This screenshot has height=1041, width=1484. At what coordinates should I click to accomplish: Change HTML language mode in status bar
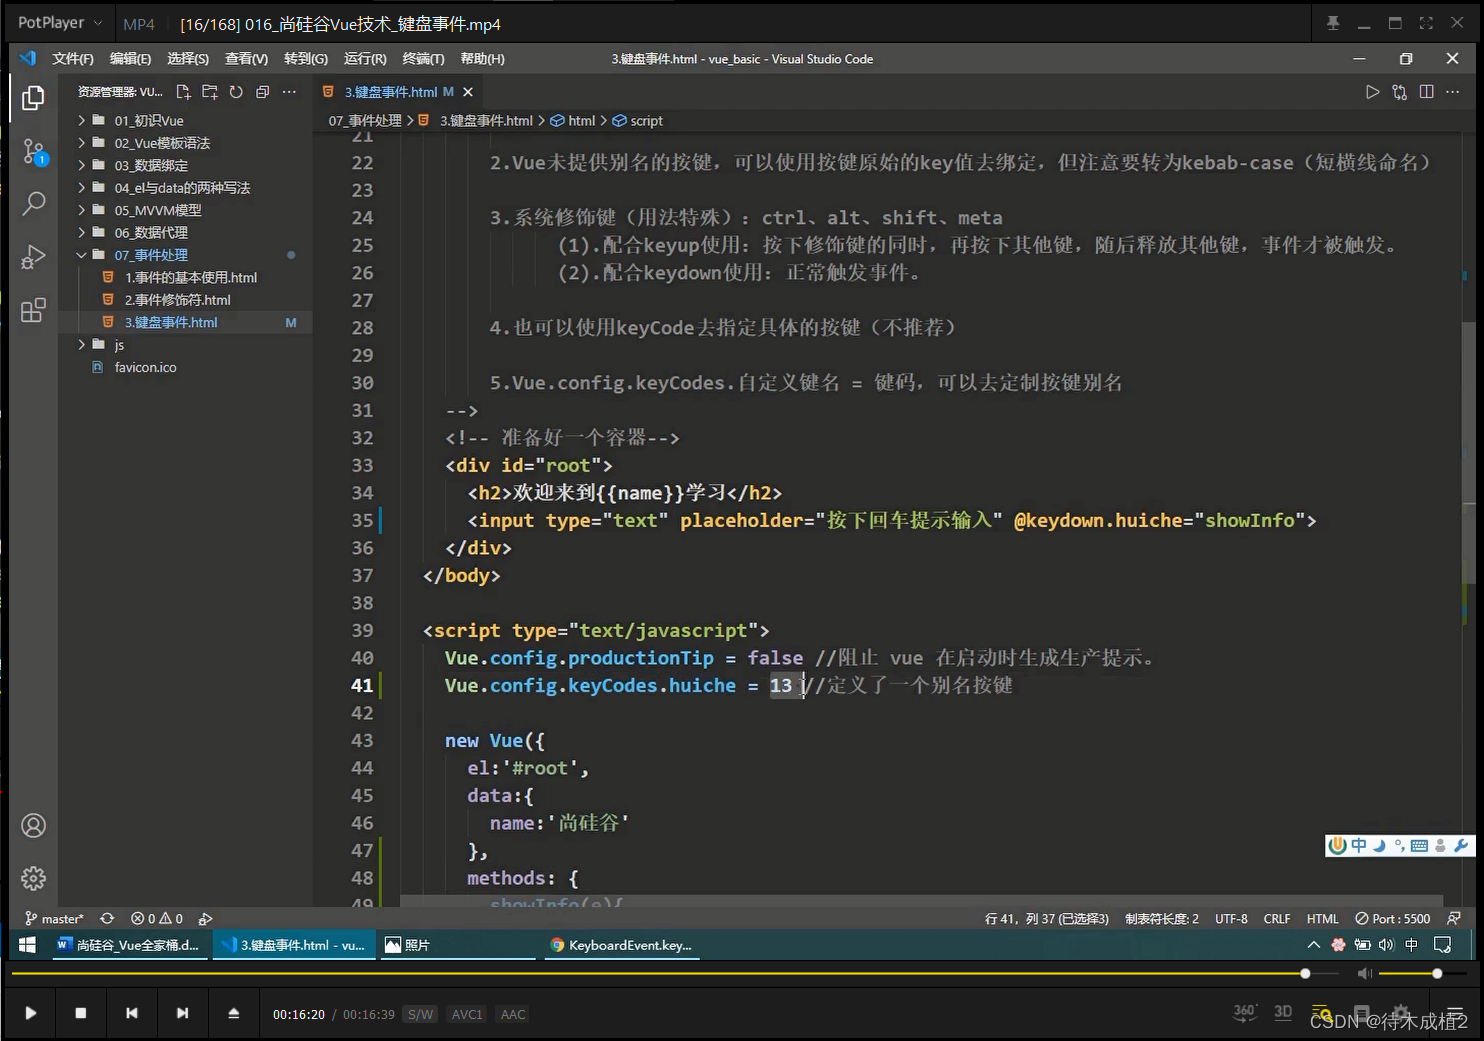(x=1322, y=918)
